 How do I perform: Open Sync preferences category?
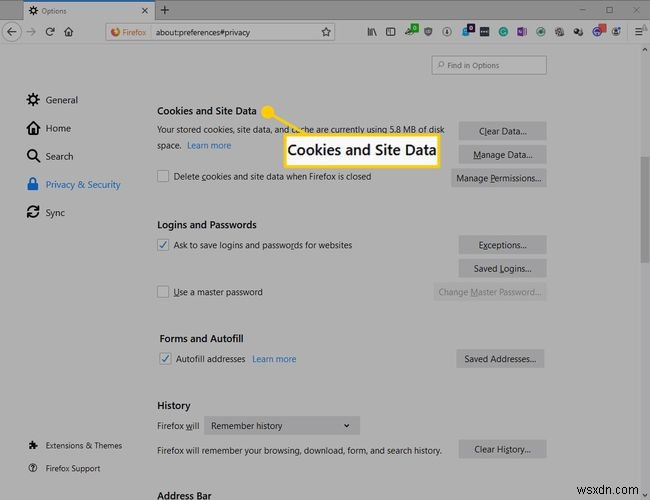(46, 213)
